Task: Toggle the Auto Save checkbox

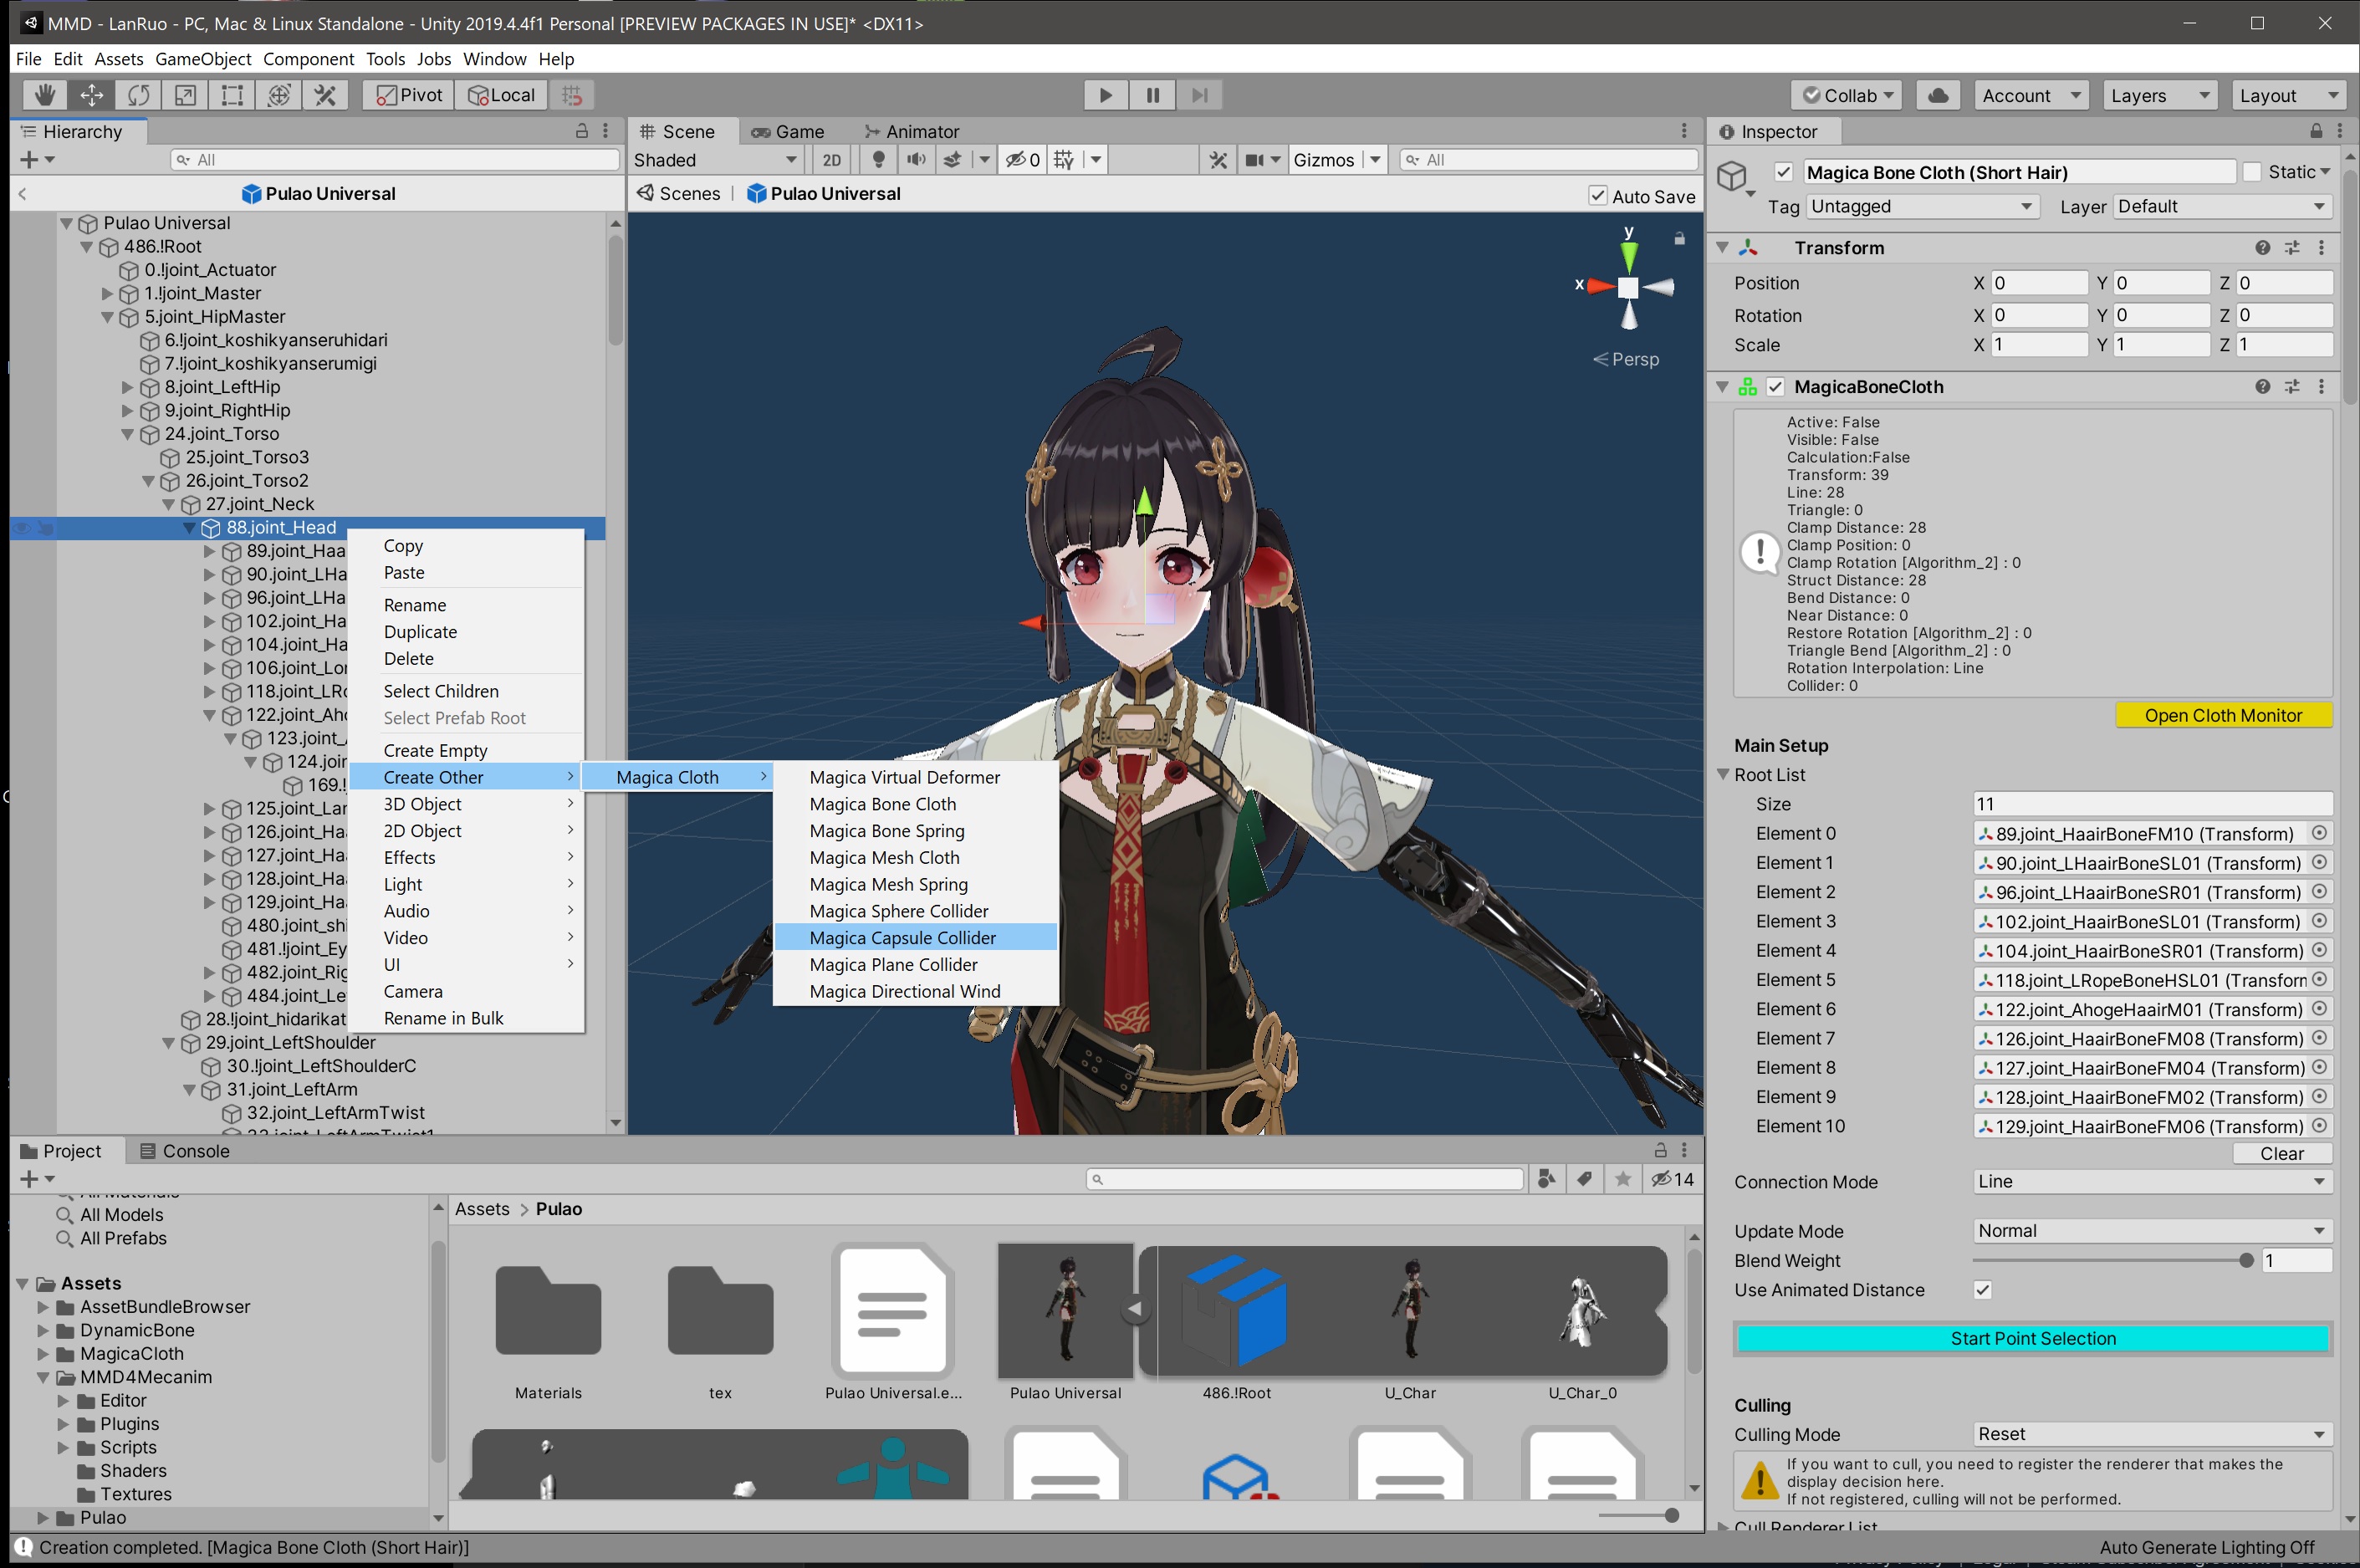Action: 1598,196
